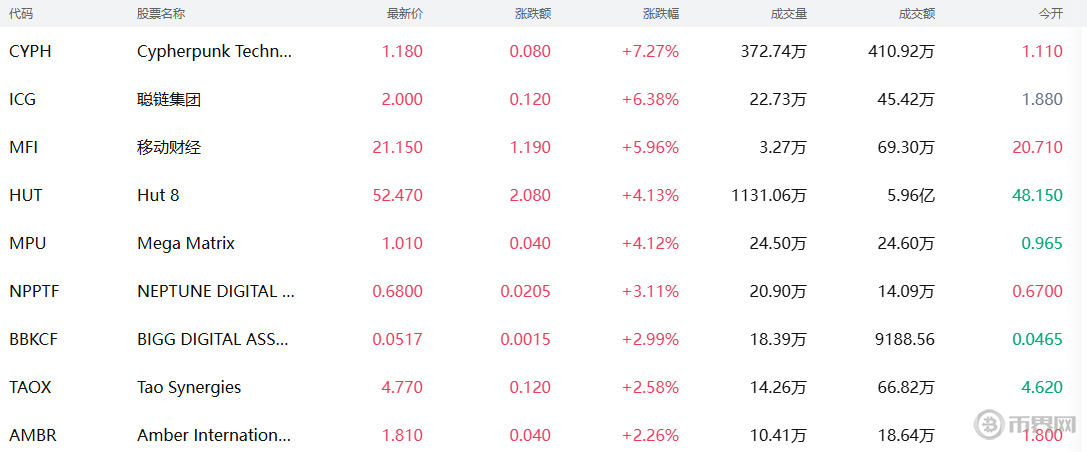Select the BBKCF ticker code
Image resolution: width=1087 pixels, height=452 pixels.
pyautogui.click(x=34, y=339)
